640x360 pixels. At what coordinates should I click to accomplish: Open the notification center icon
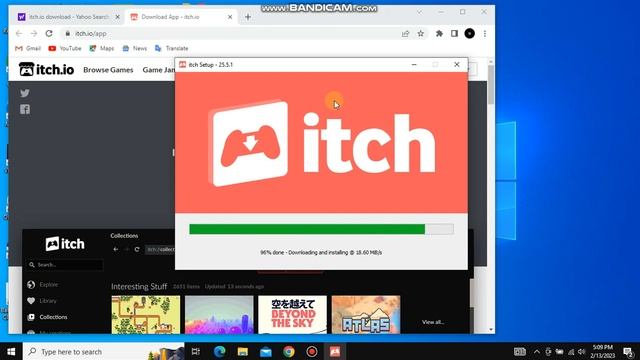click(x=628, y=351)
